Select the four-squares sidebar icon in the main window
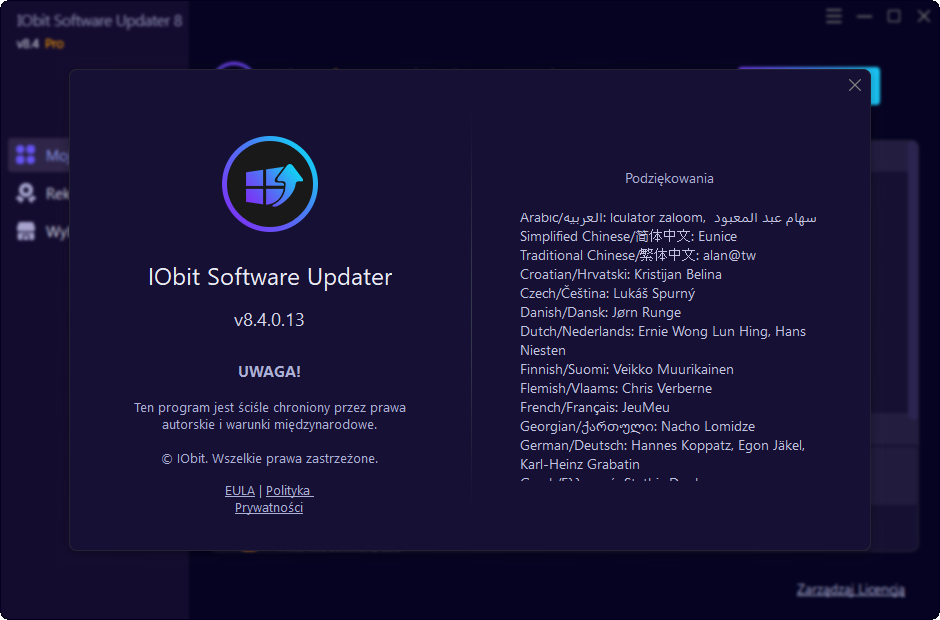The width and height of the screenshot is (940, 620). coord(26,154)
